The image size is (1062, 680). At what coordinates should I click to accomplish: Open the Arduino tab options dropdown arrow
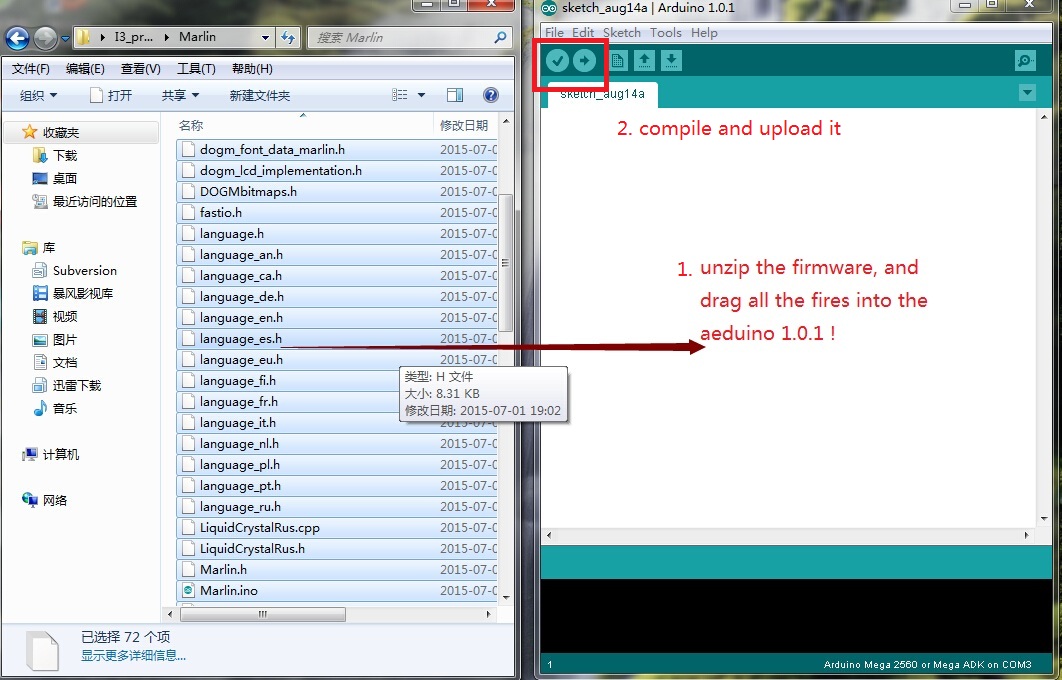(1026, 93)
